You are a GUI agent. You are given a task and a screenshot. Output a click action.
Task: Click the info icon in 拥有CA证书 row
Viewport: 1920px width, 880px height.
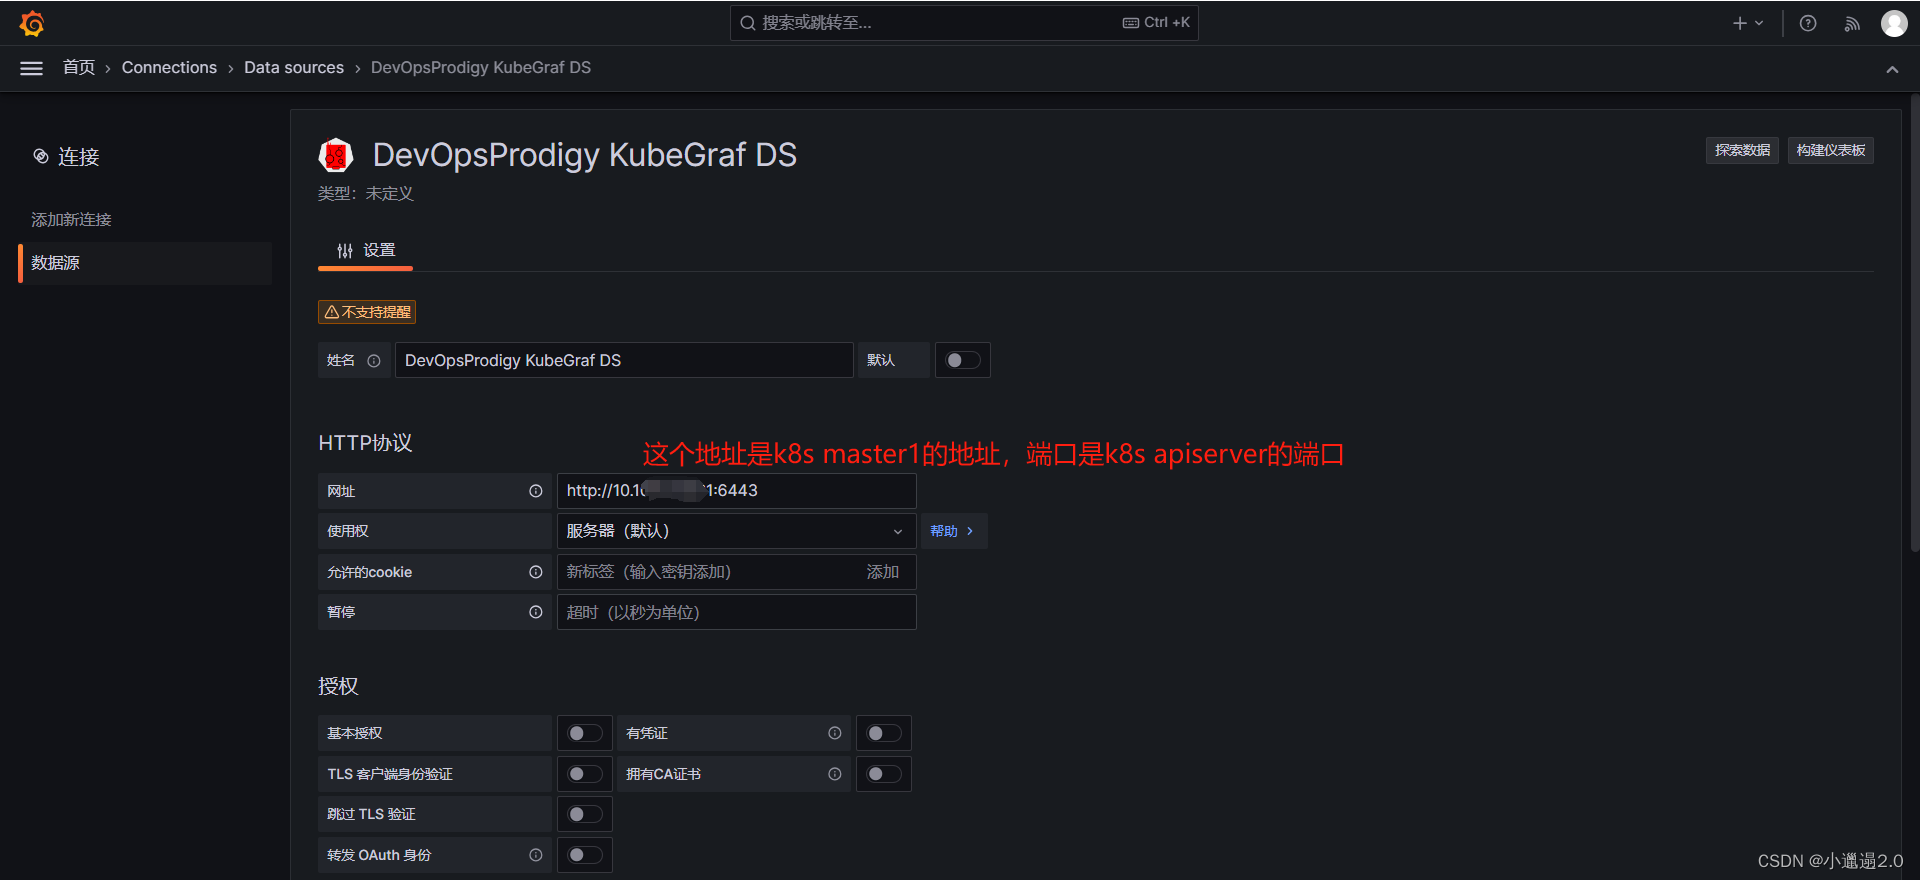click(x=835, y=774)
